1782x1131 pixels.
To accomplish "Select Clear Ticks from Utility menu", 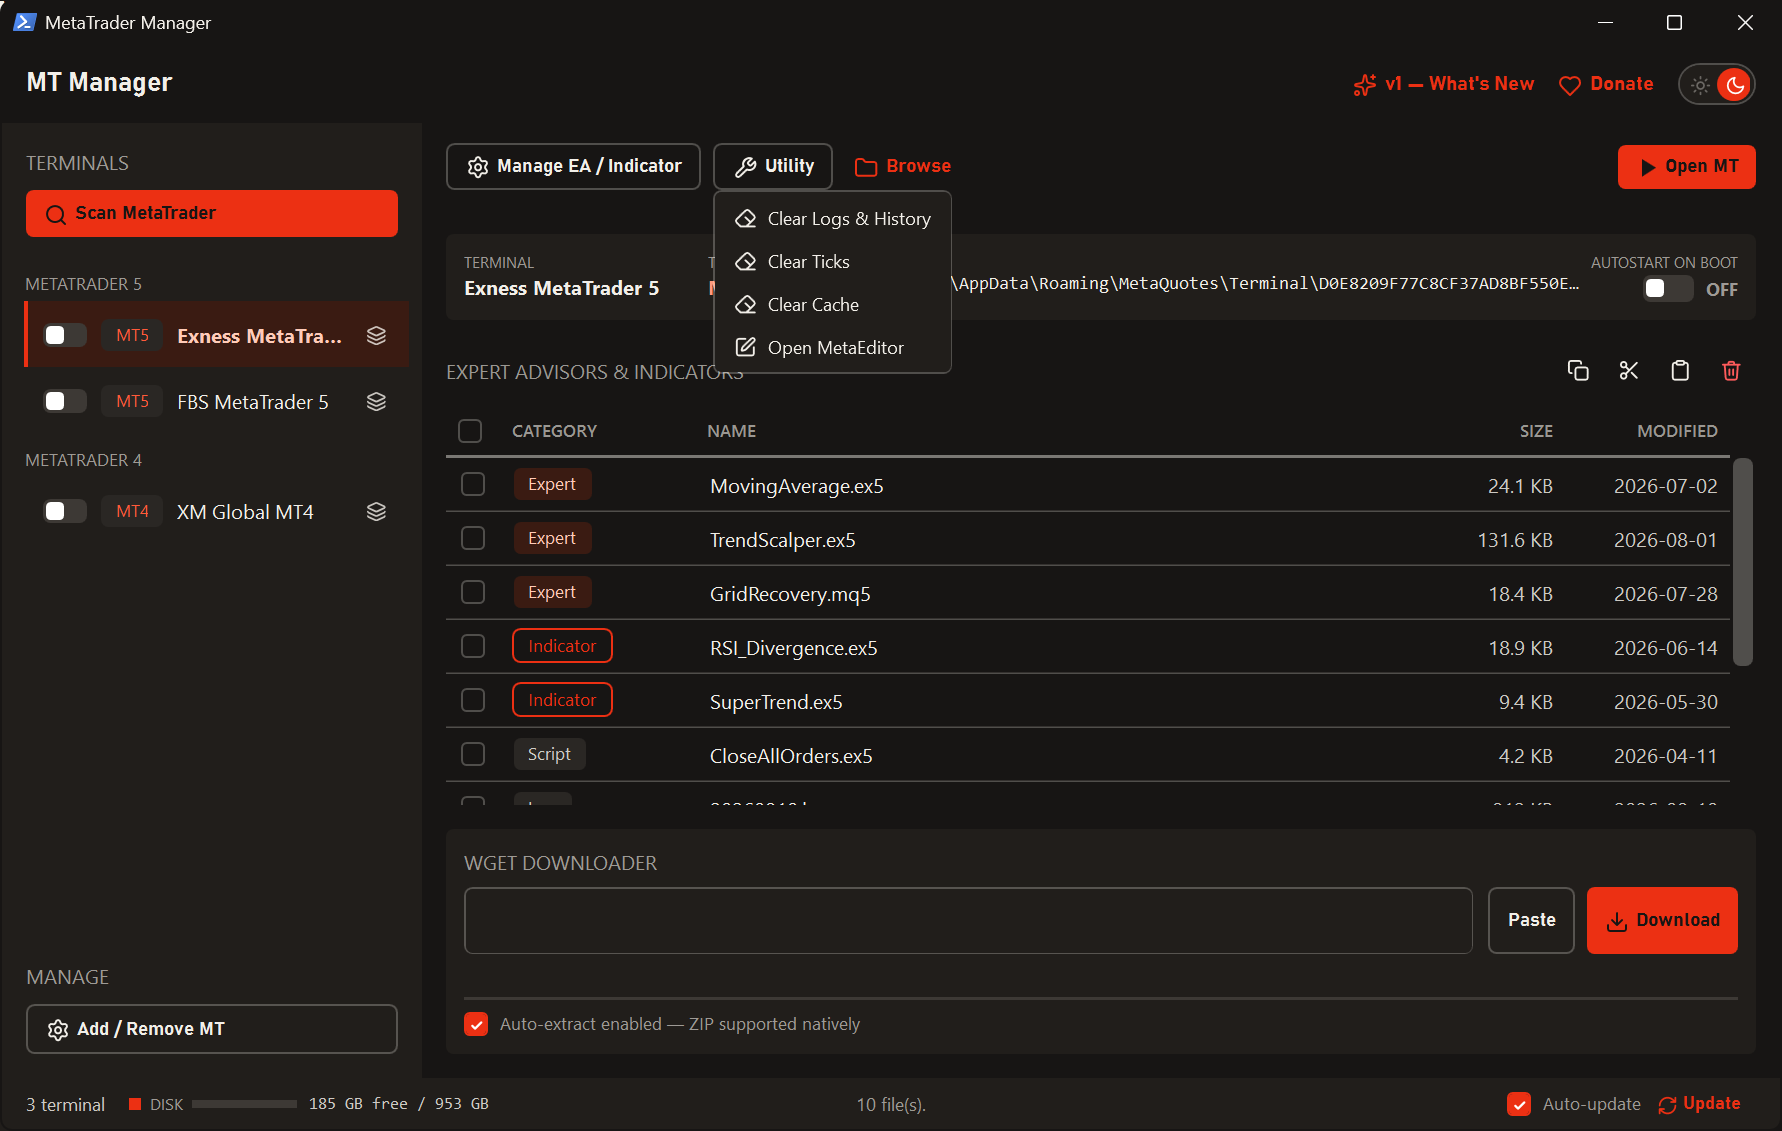I will coord(832,262).
